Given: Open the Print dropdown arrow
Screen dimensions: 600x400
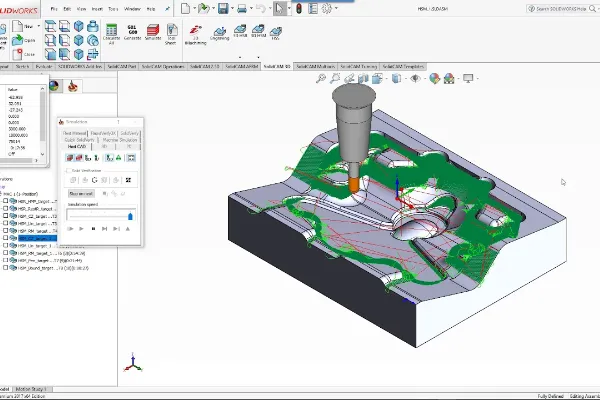Looking at the screenshot, I should coord(251,8).
